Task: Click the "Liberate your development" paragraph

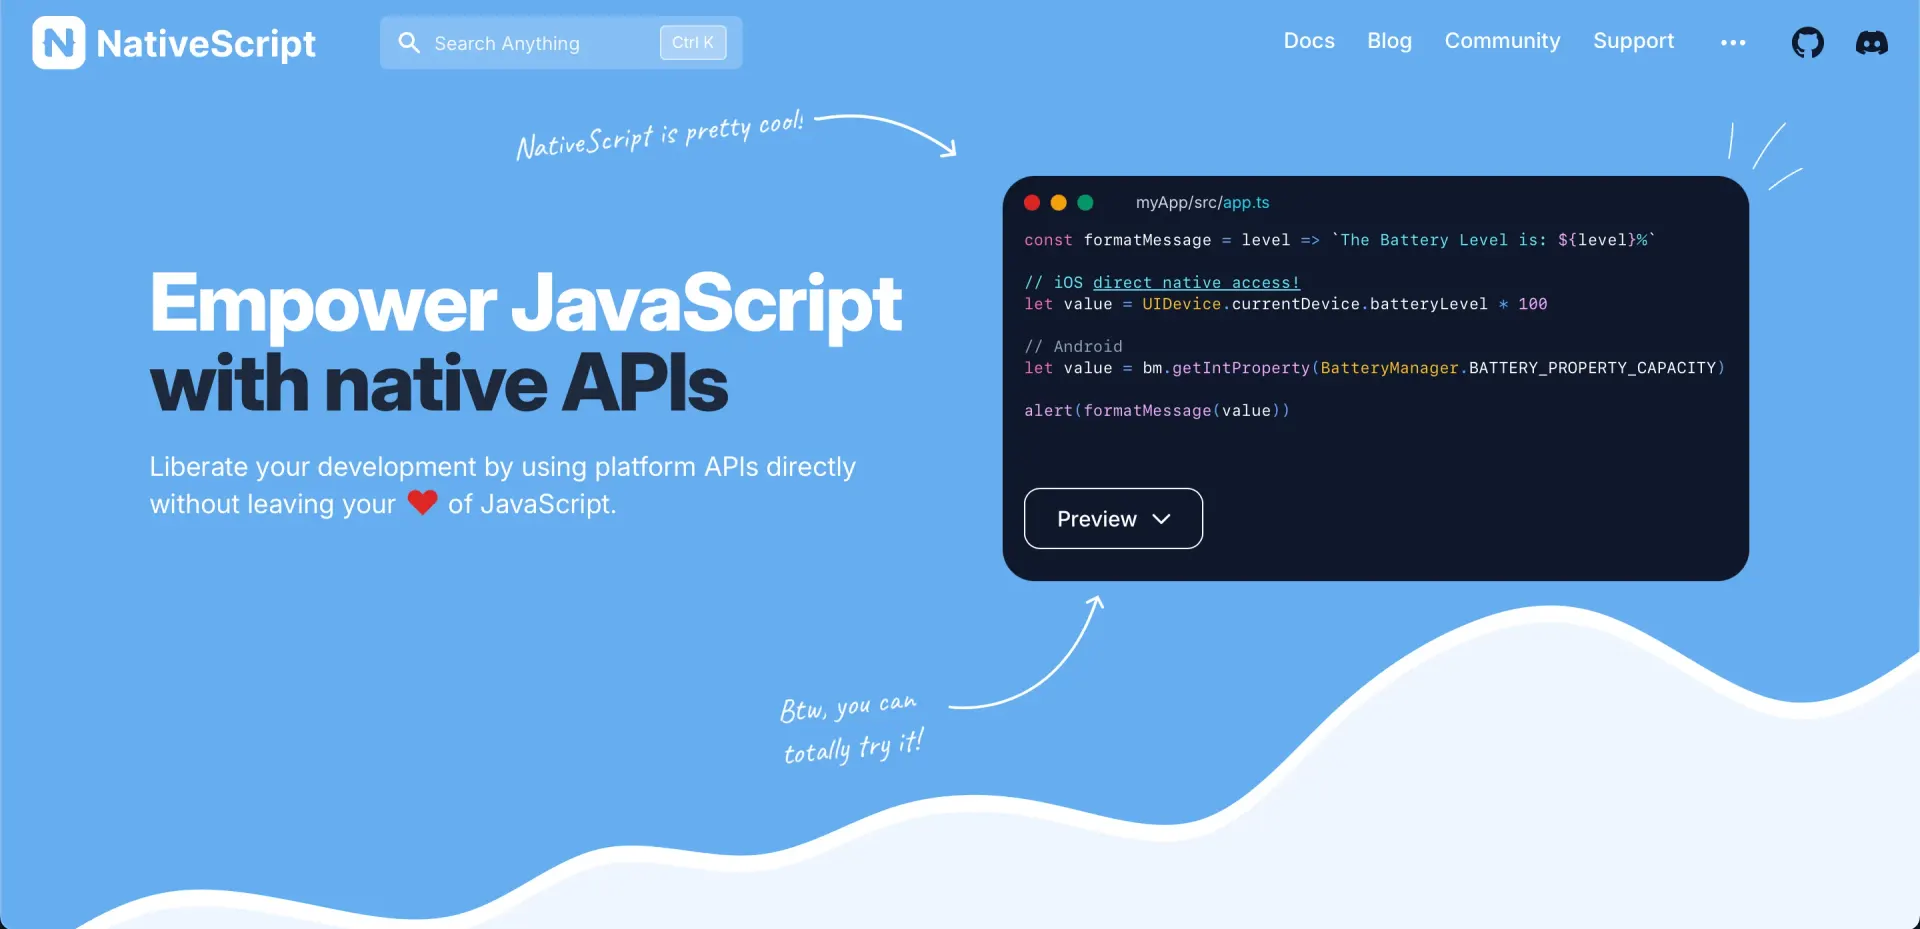Action: pos(503,485)
